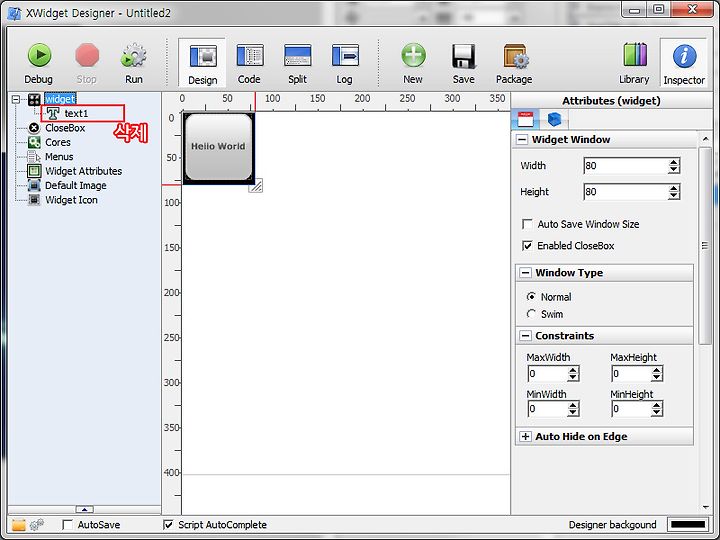
Task: Switch to Code view
Action: [249, 63]
